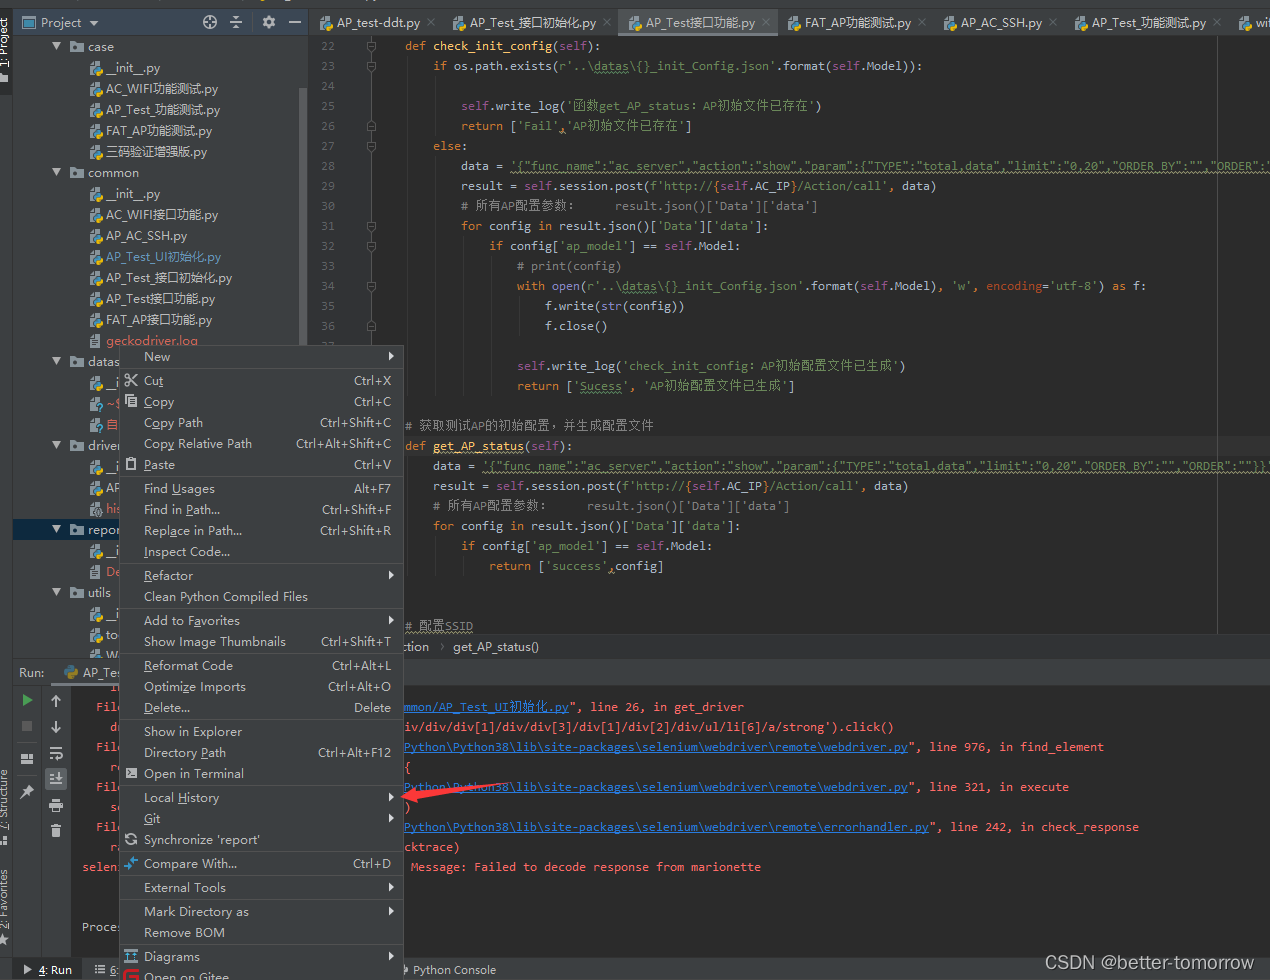Viewport: 1270px width, 980px height.
Task: Open Project panel settings gear
Action: [268, 22]
